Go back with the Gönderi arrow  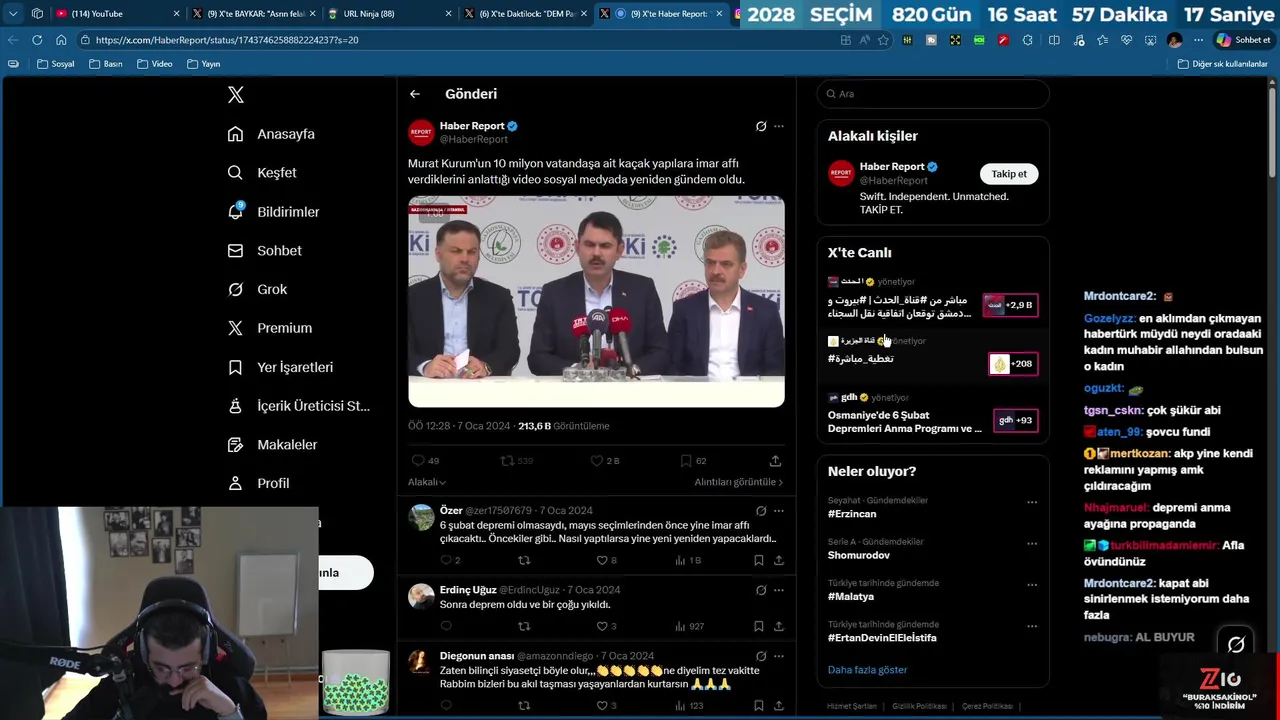(415, 94)
